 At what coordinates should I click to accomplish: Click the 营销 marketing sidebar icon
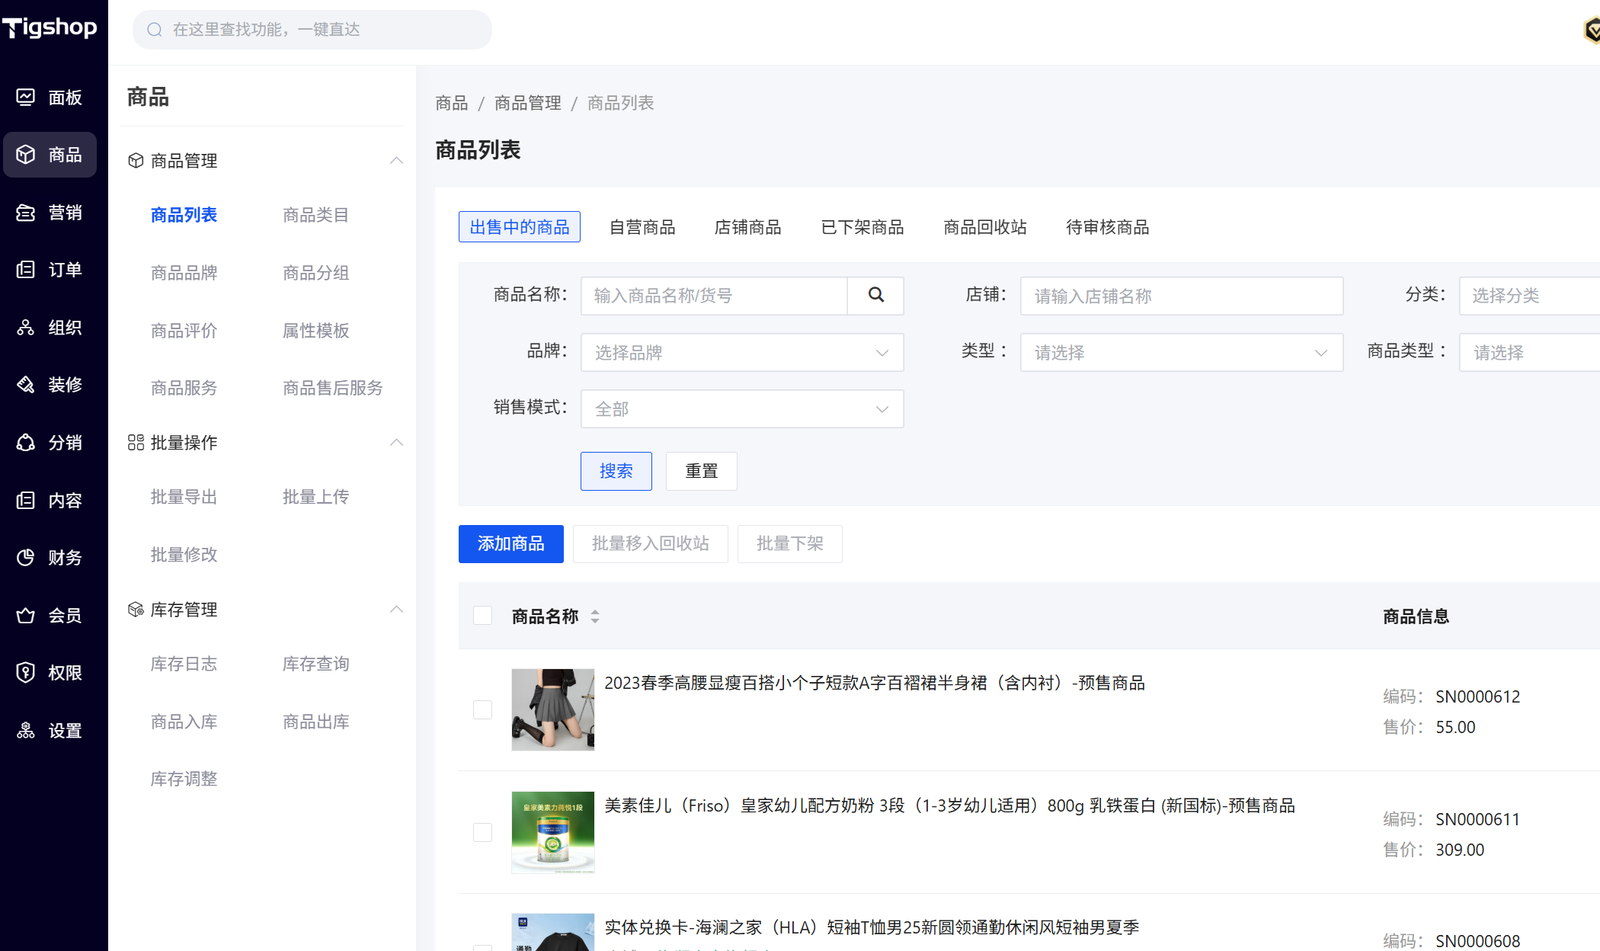pos(26,213)
